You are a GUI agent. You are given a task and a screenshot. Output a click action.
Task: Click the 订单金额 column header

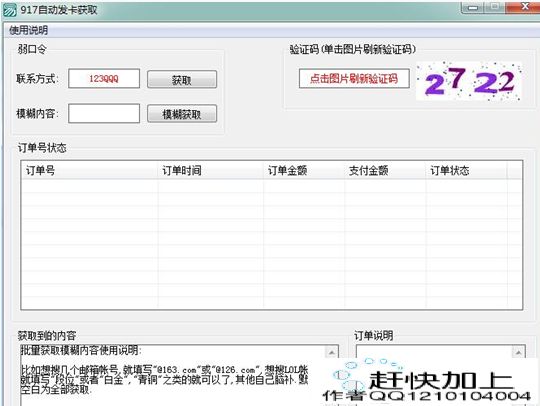coord(304,170)
